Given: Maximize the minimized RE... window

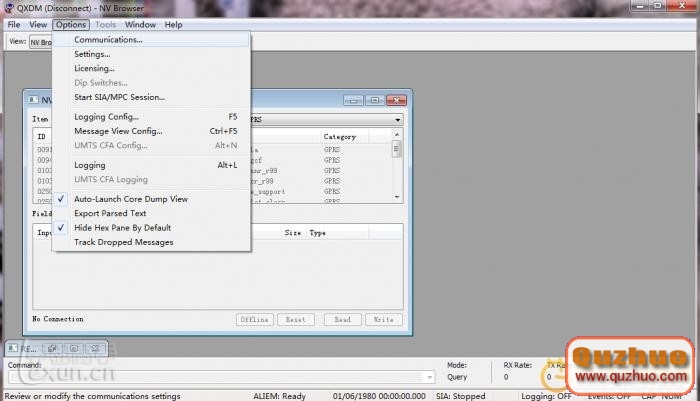Looking at the screenshot, I should click(x=74, y=348).
